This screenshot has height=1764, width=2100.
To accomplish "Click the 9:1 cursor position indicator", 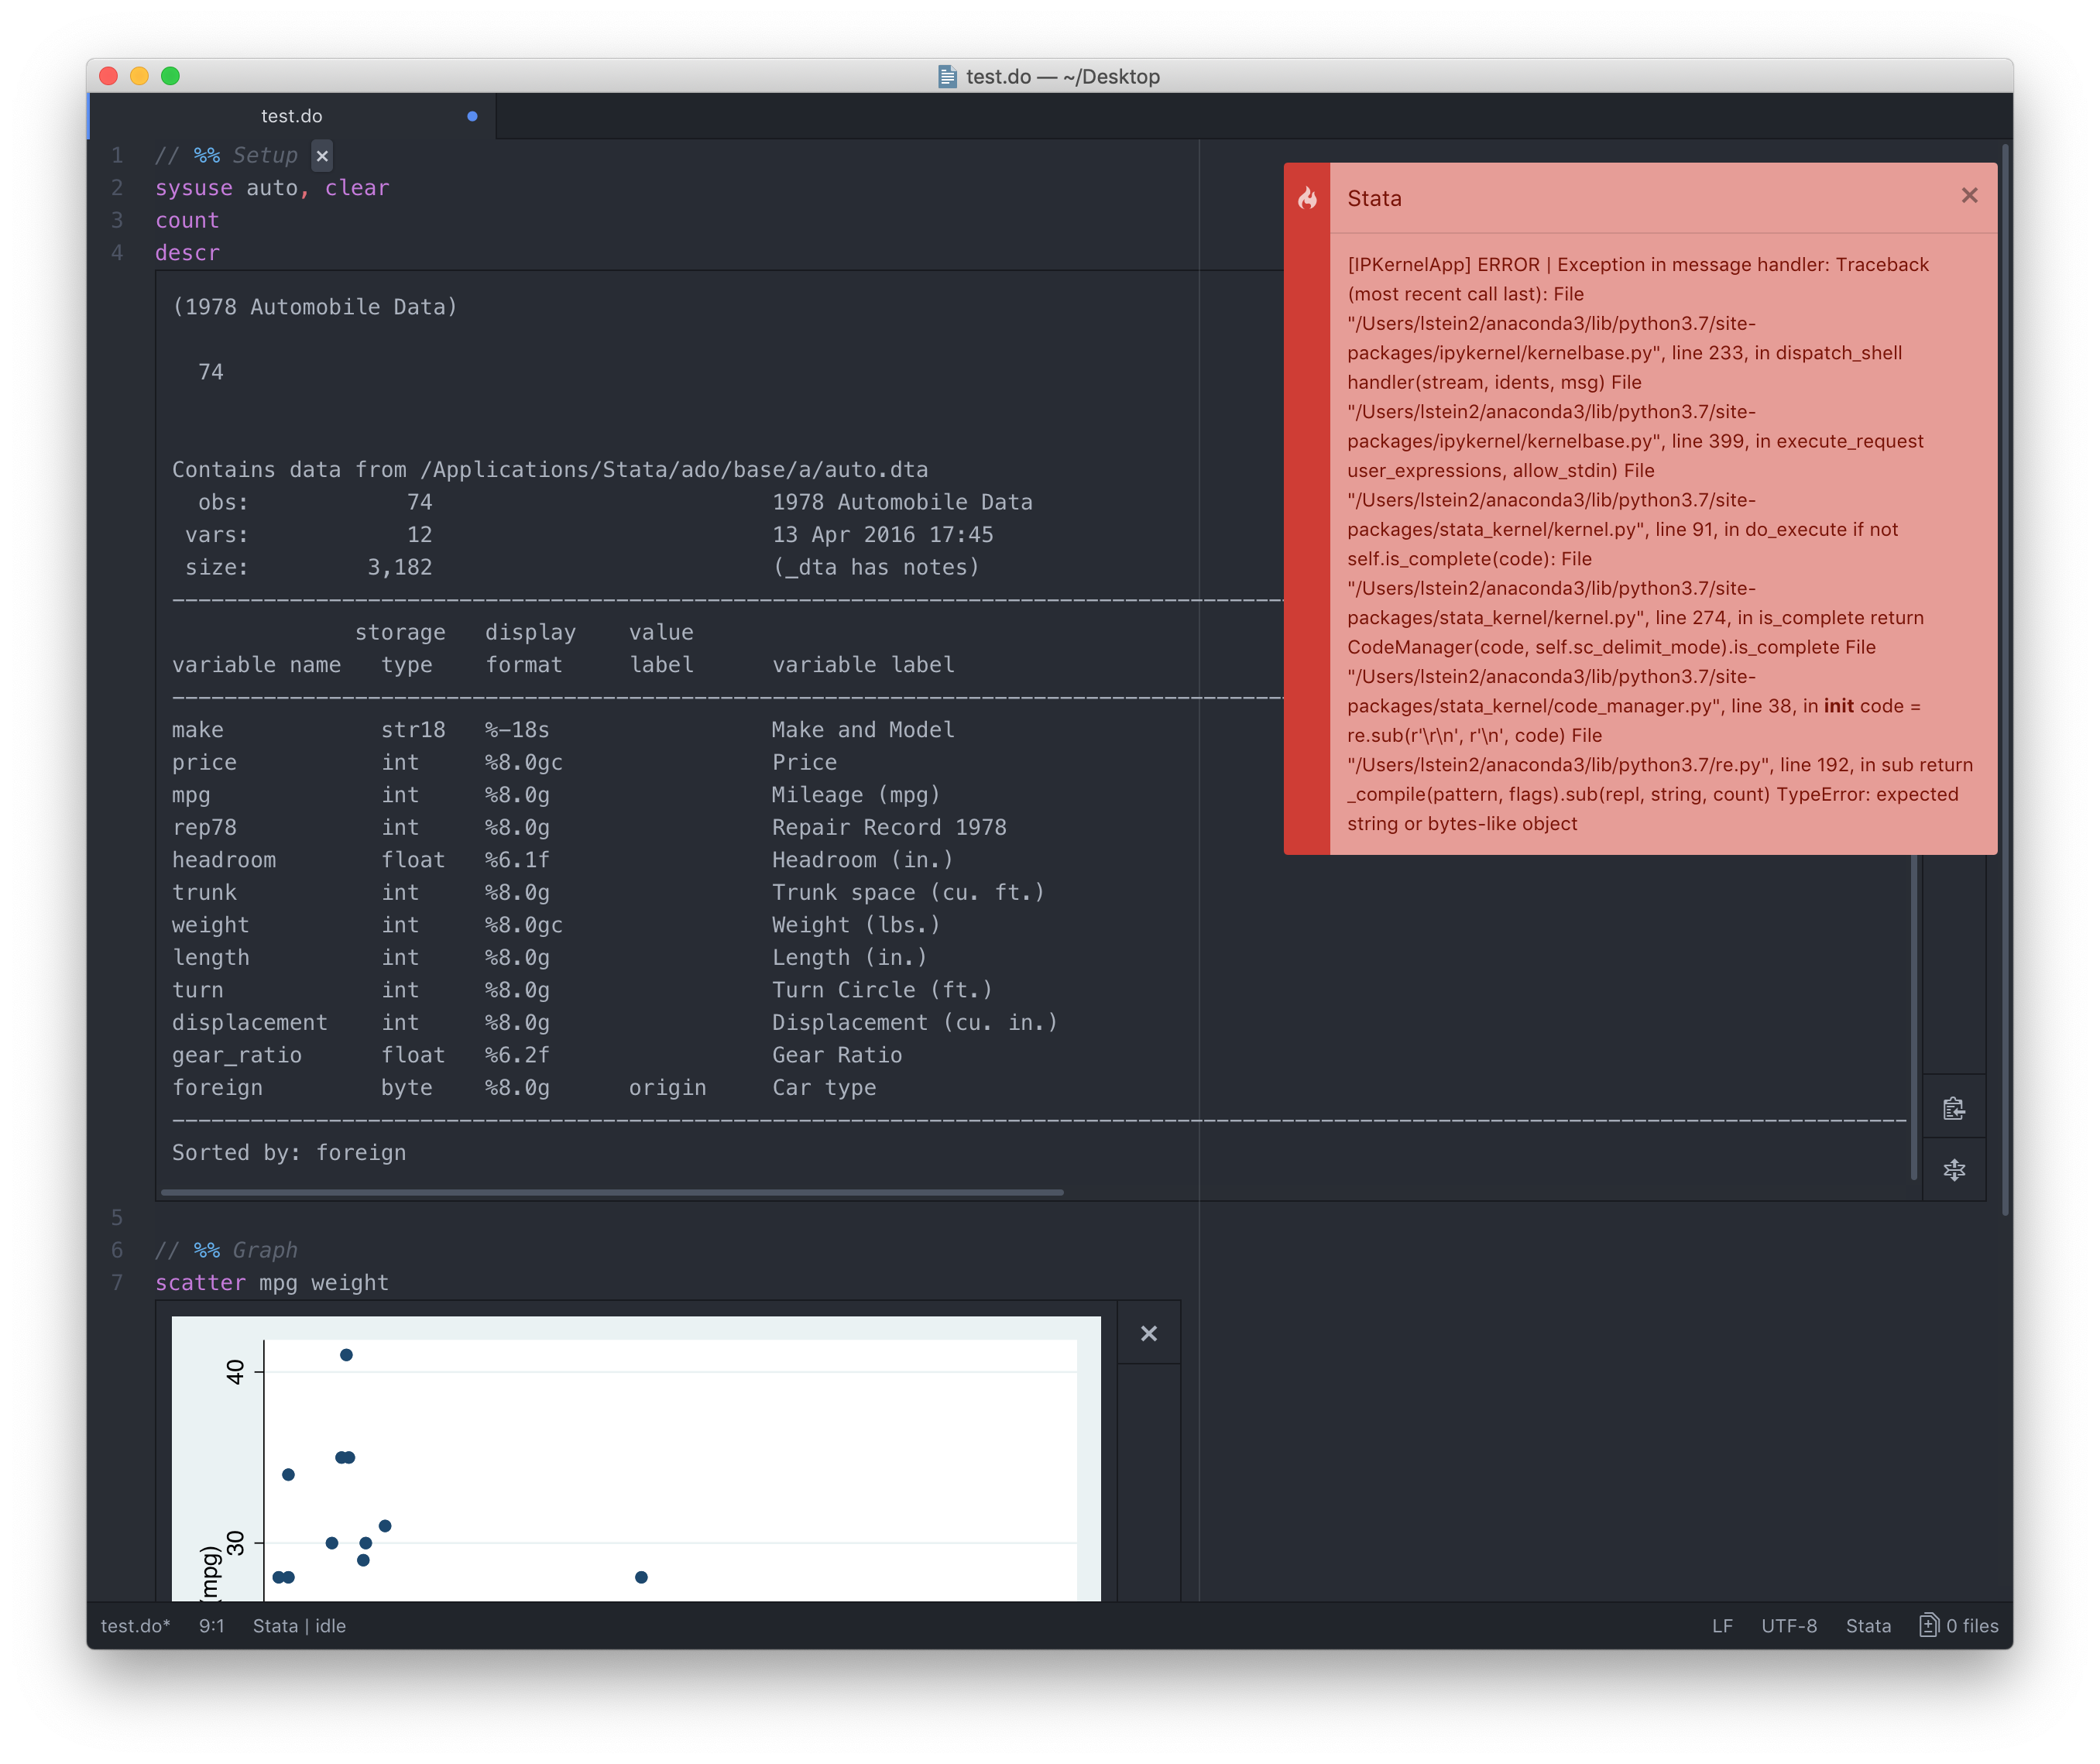I will point(211,1625).
